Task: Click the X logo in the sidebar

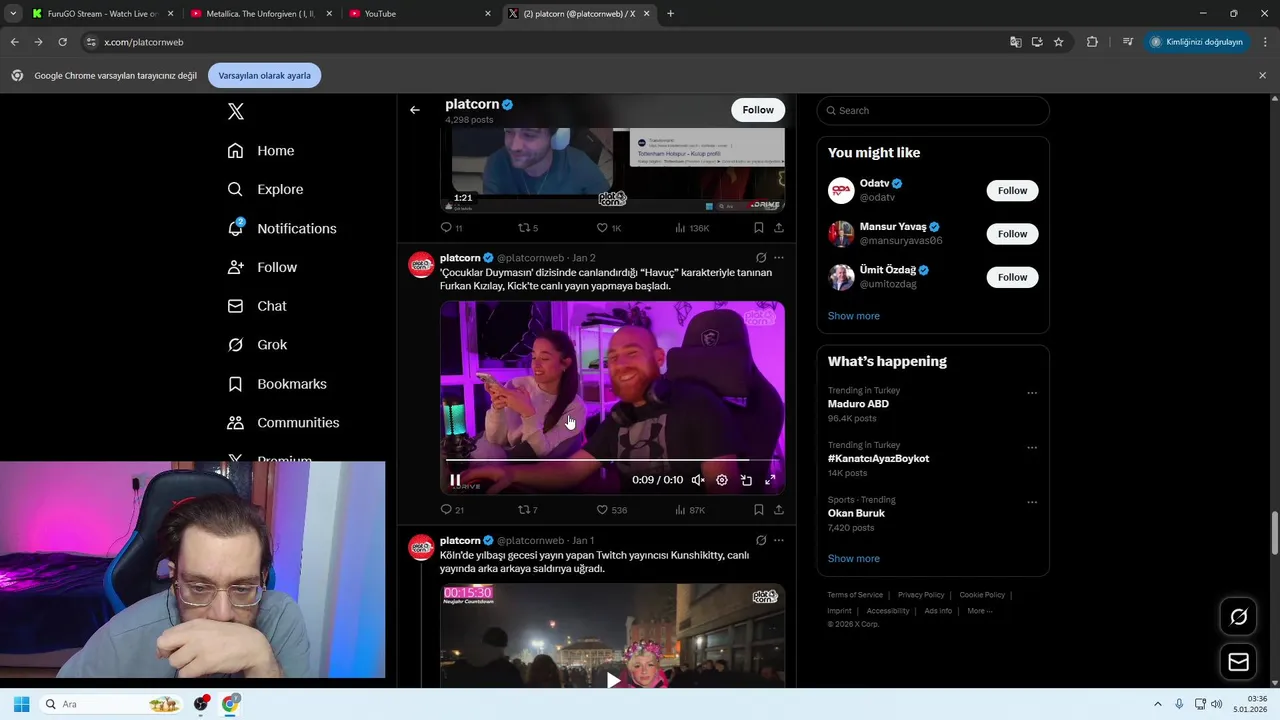Action: click(x=236, y=112)
